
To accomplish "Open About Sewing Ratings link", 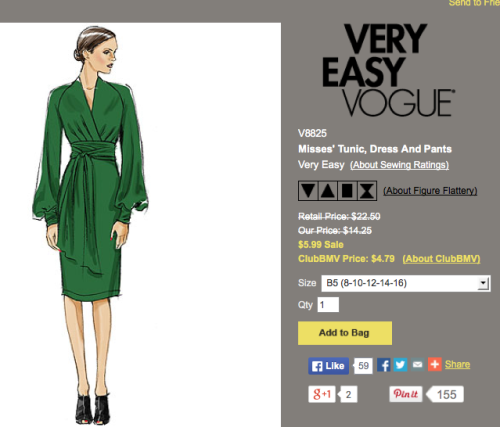I will (399, 165).
